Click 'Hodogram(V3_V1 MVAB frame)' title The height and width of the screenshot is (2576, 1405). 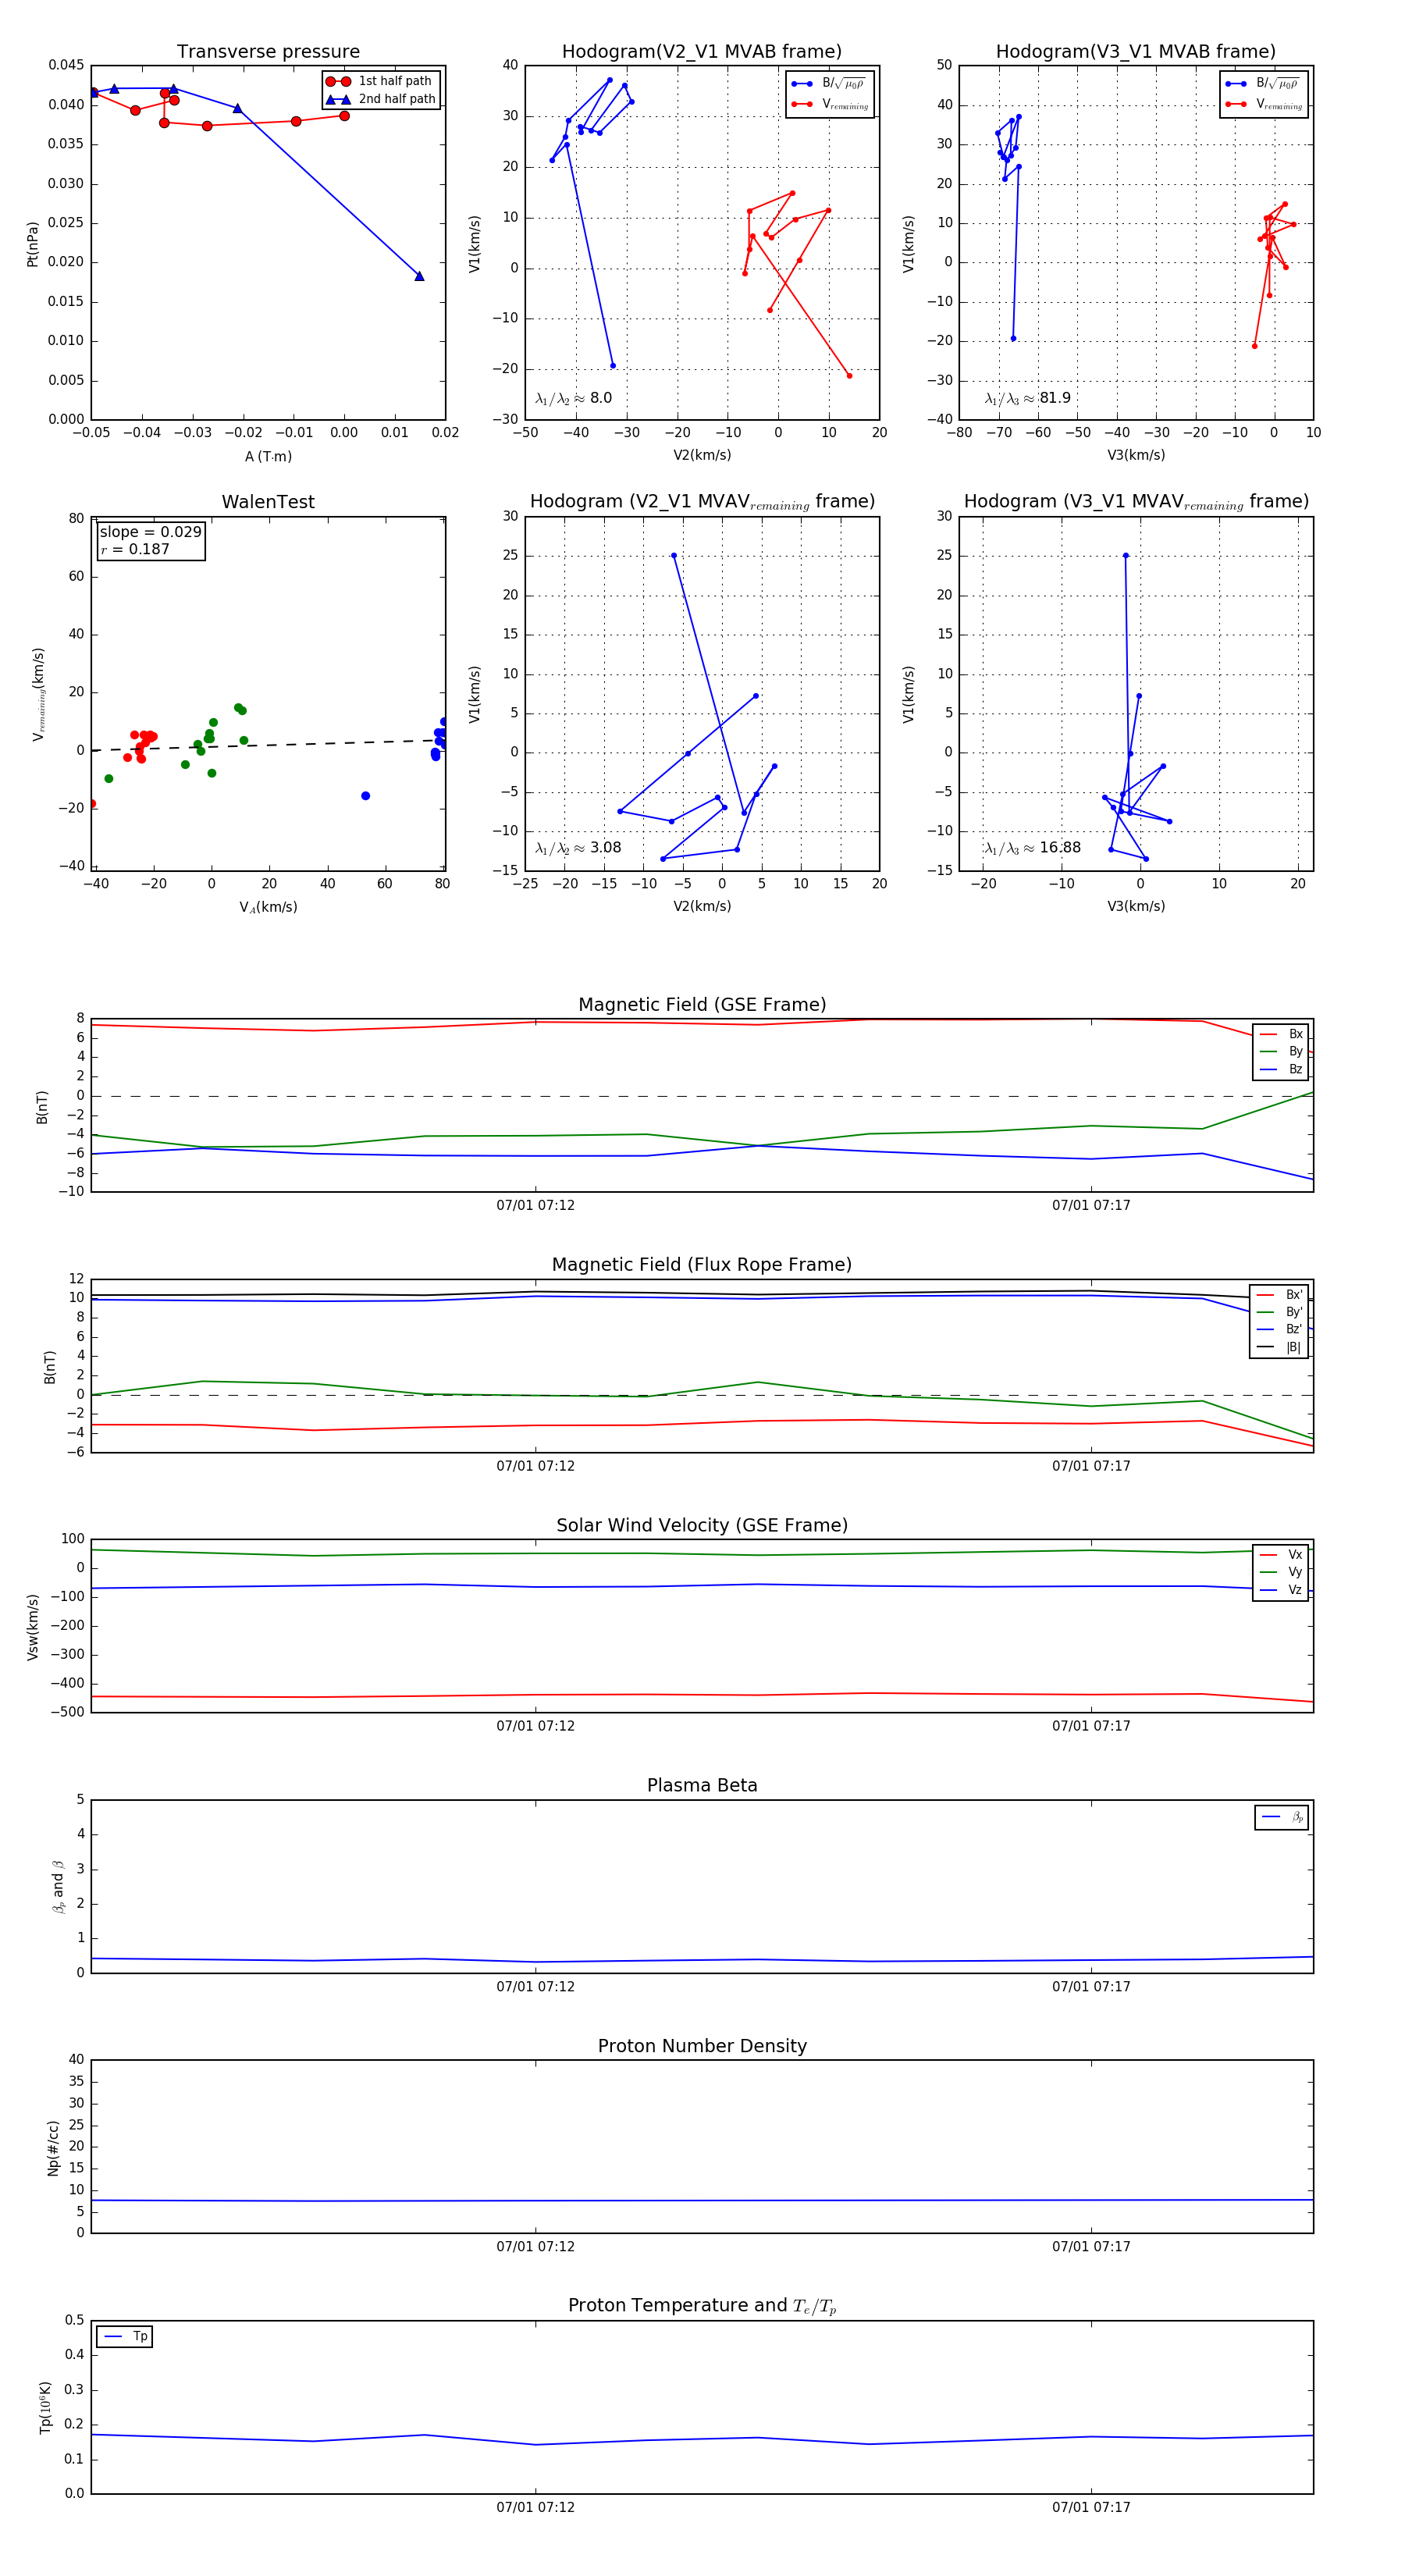coord(1136,52)
